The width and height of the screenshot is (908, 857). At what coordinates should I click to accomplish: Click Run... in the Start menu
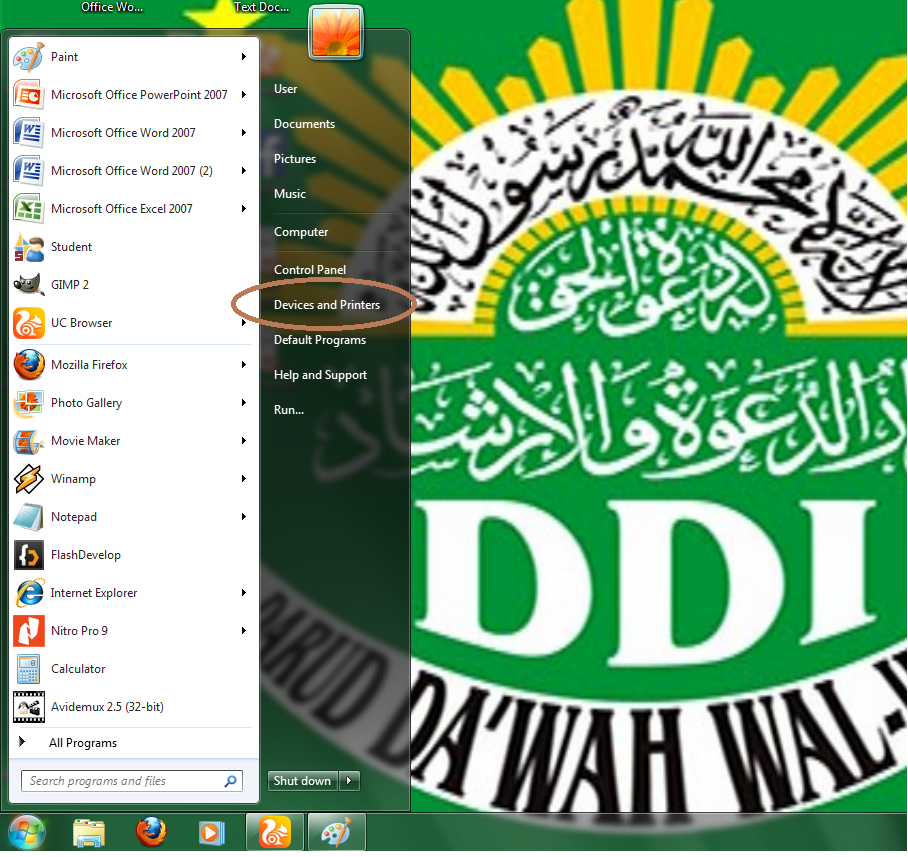coord(288,410)
